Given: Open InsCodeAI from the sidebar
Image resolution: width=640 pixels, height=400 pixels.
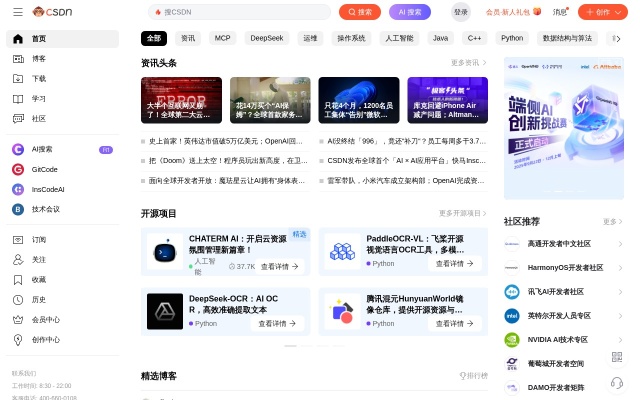Looking at the screenshot, I should [18, 189].
